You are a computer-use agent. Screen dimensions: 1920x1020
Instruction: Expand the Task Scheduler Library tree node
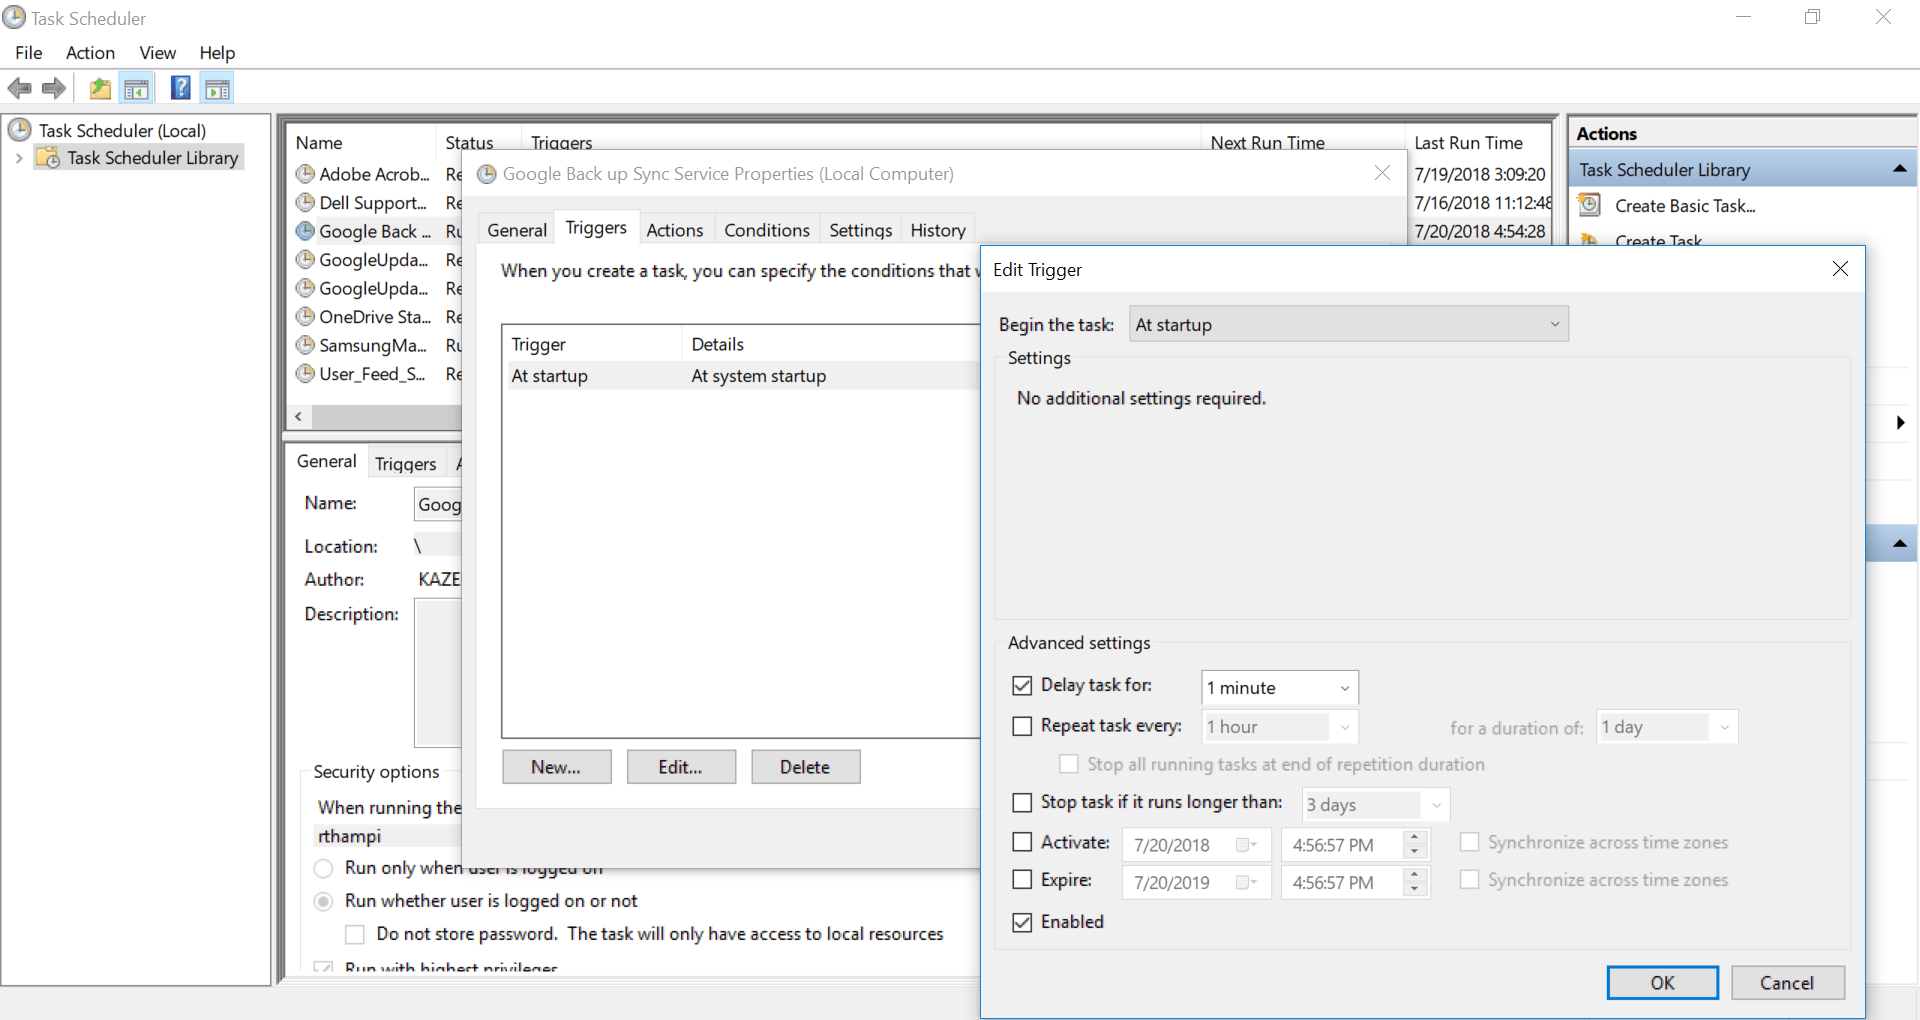coord(19,158)
